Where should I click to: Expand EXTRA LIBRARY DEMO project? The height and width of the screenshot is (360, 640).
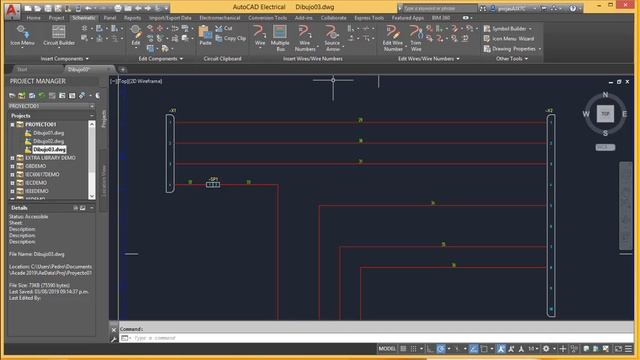coord(12,158)
